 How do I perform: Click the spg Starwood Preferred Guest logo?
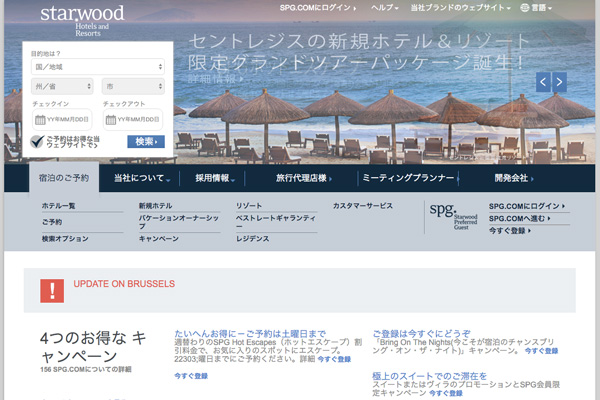click(x=453, y=216)
